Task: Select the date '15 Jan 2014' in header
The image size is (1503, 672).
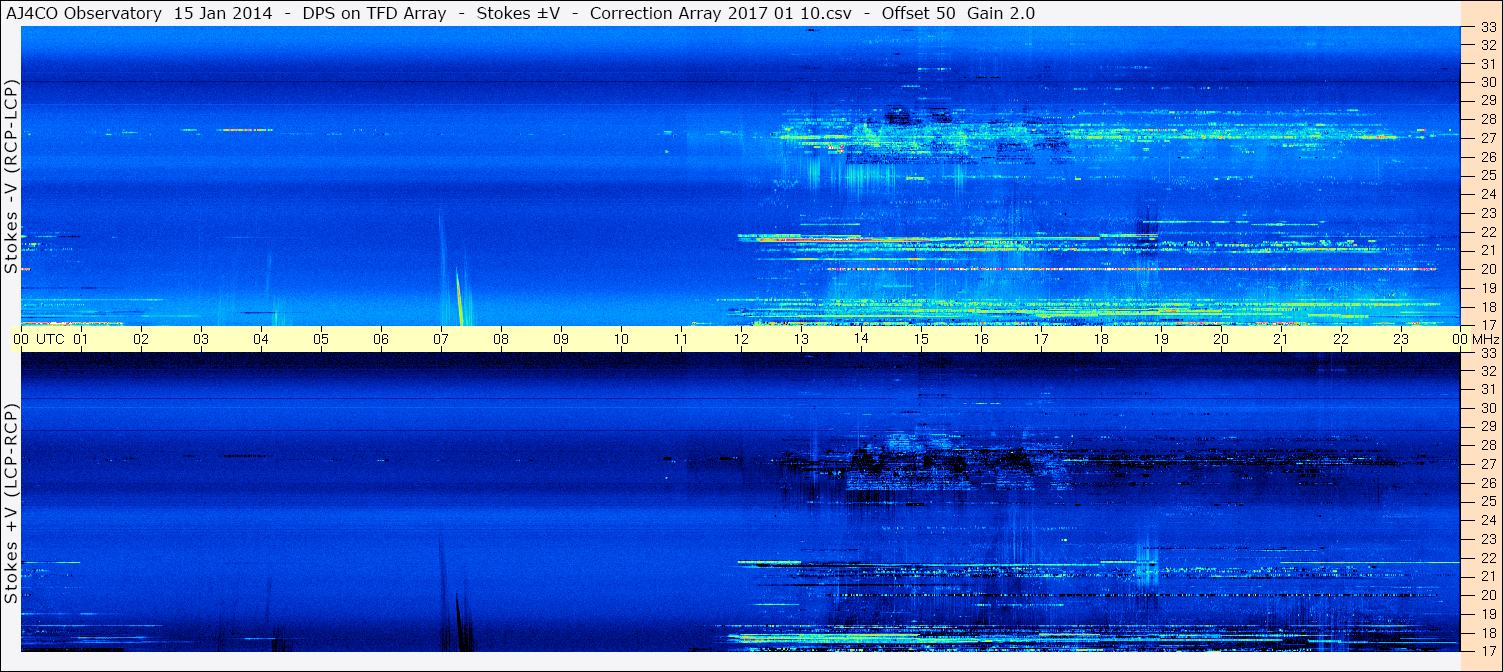Action: [221, 14]
